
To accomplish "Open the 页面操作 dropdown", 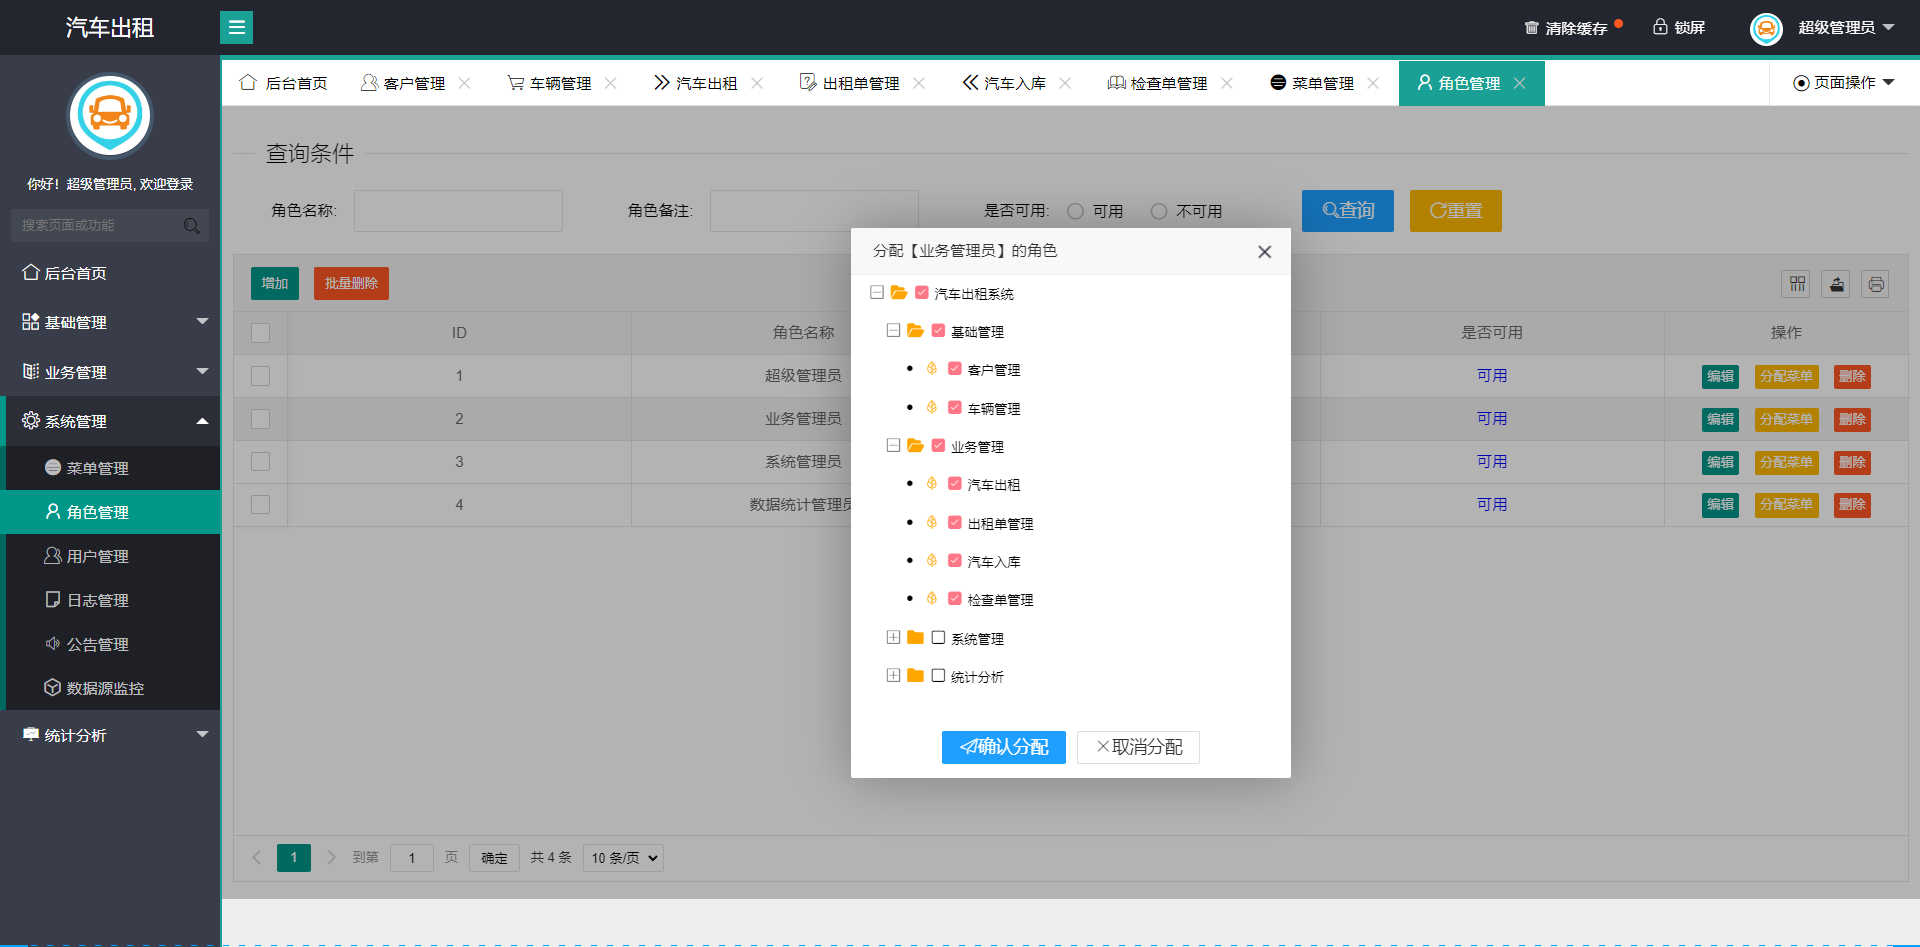I will (x=1844, y=83).
